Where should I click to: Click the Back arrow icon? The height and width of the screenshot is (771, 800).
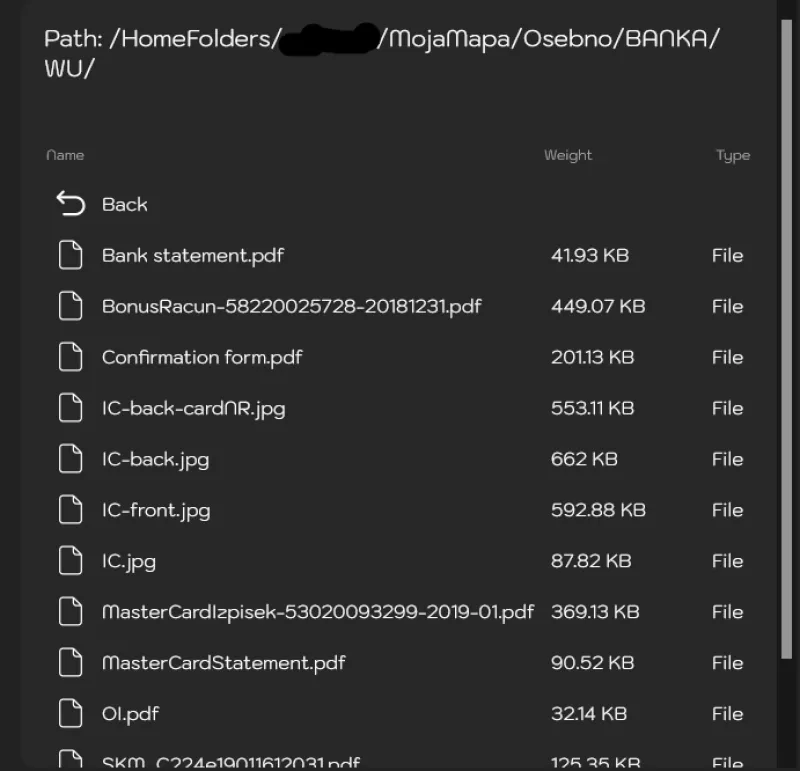tap(70, 204)
